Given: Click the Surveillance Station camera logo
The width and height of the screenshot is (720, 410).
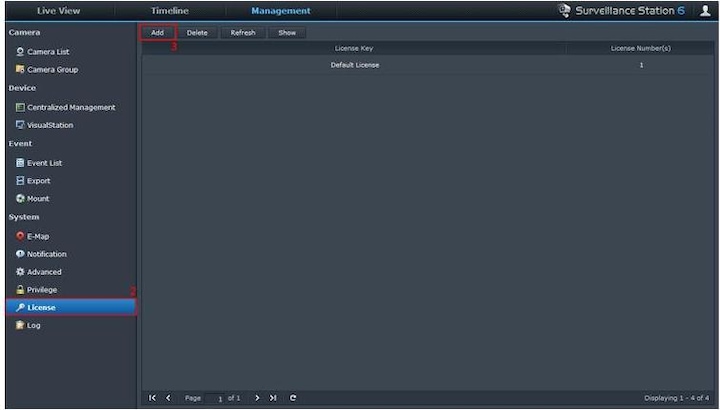Looking at the screenshot, I should pyautogui.click(x=564, y=11).
